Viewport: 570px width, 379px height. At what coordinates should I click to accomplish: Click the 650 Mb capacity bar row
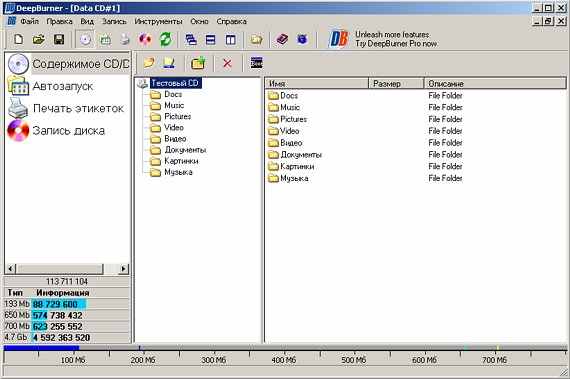(67, 315)
